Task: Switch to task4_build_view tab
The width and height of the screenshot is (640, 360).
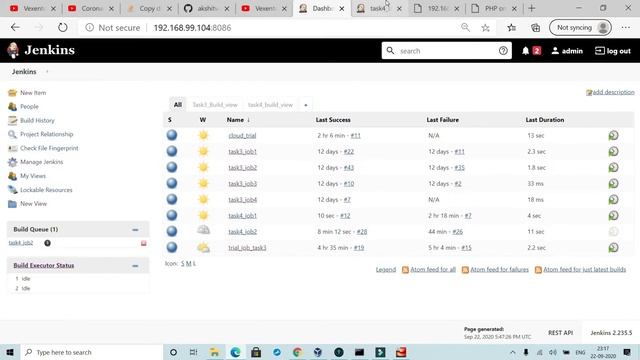Action: pos(270,105)
